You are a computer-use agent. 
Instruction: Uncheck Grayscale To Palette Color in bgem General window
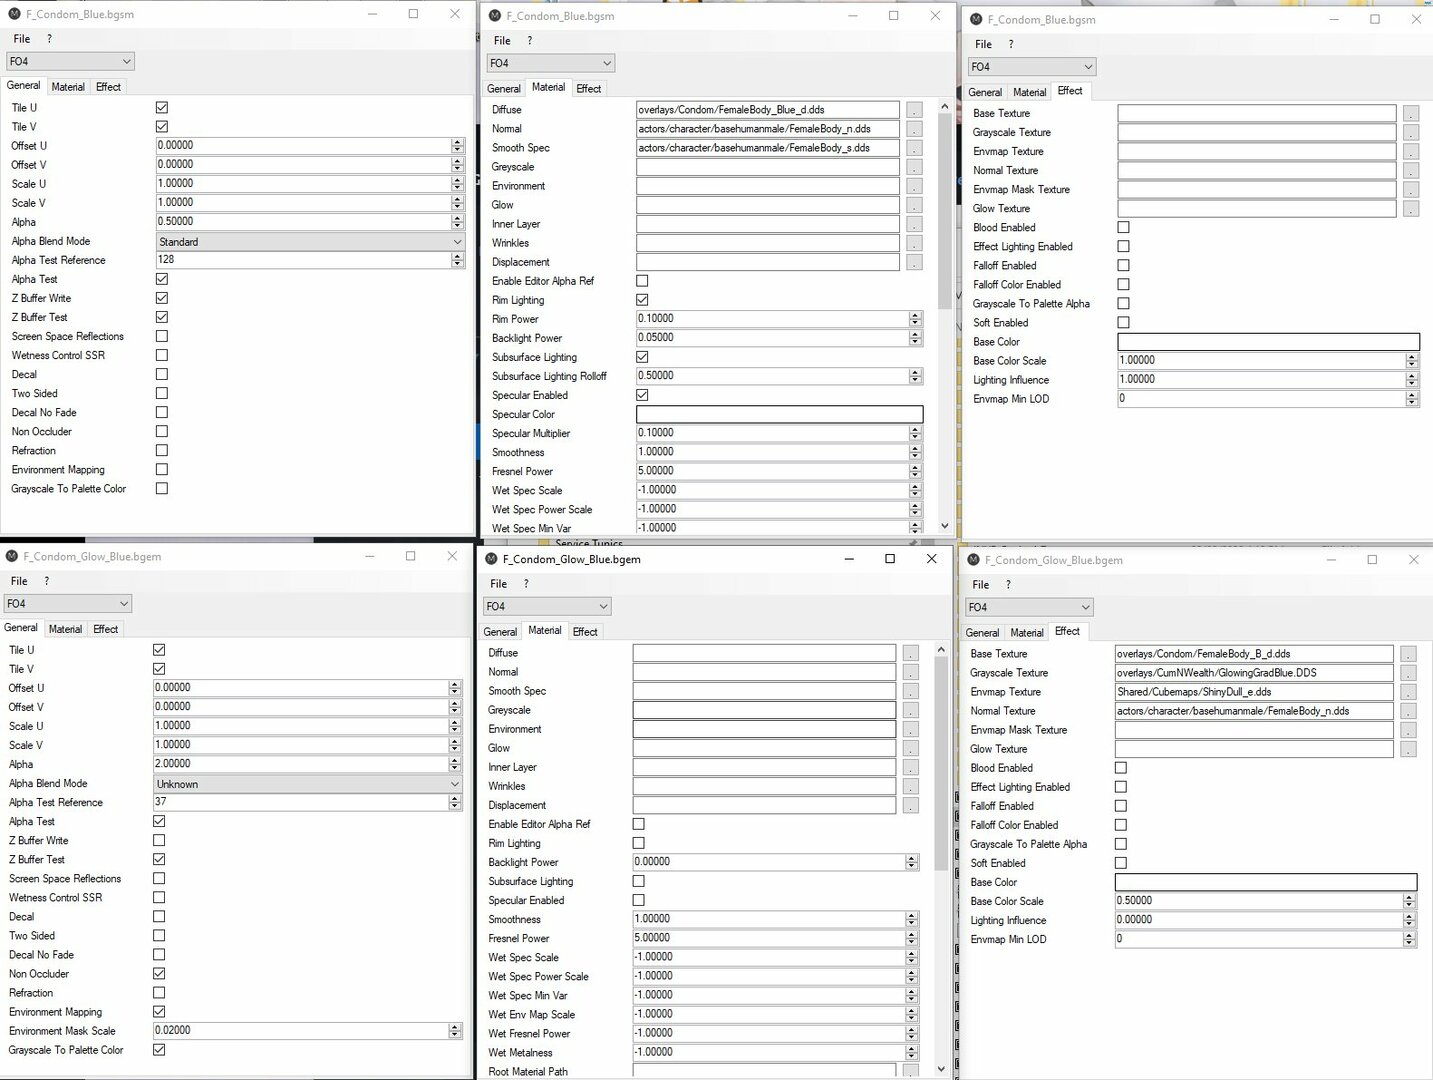159,1050
